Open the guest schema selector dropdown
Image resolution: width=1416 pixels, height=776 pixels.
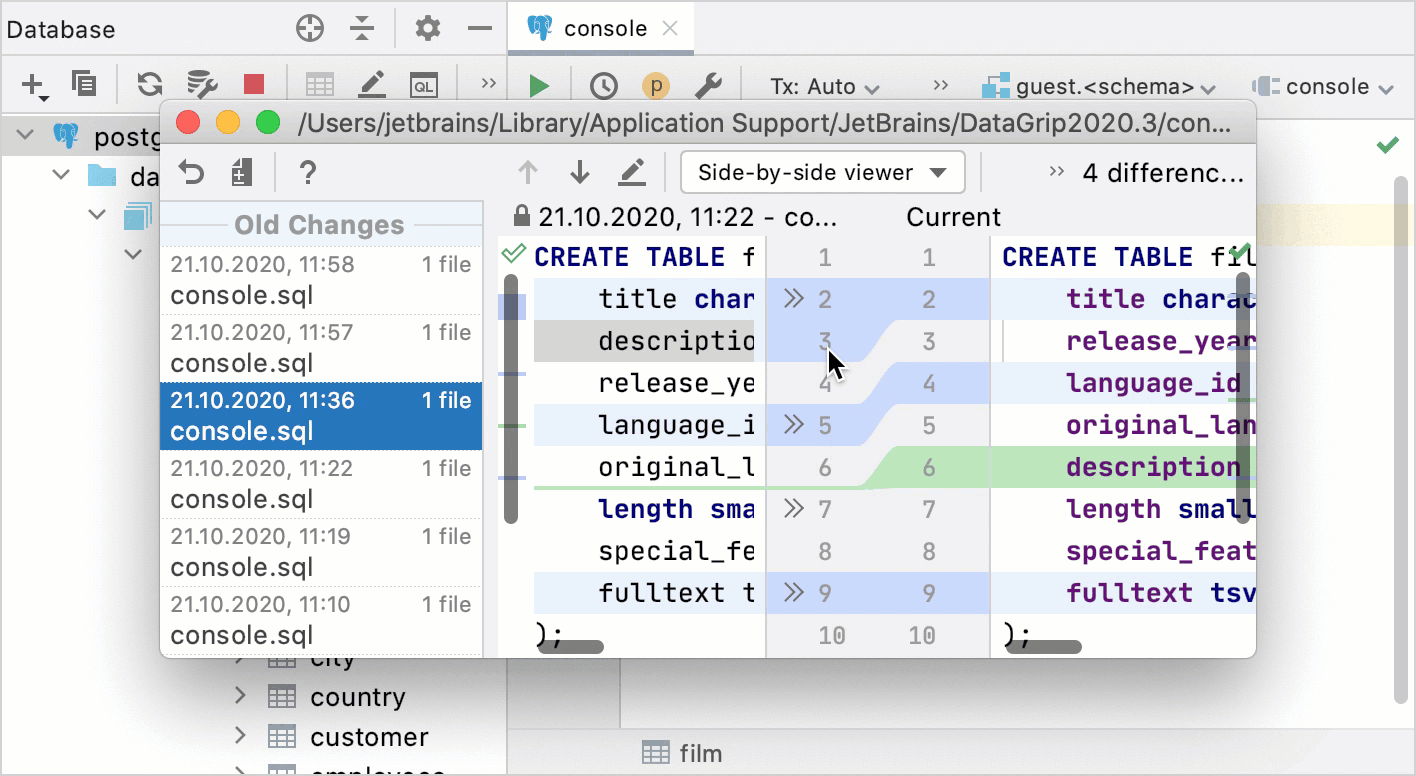[x=1098, y=87]
